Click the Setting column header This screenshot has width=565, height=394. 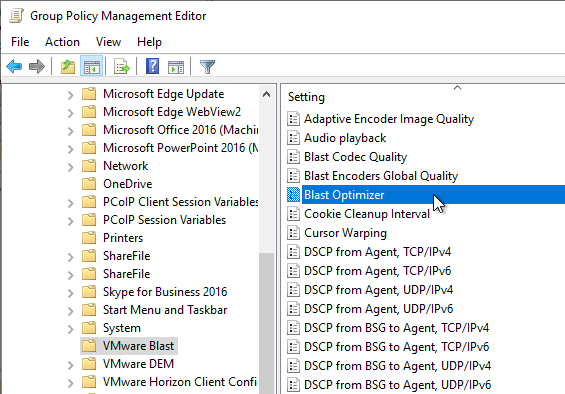pyautogui.click(x=306, y=97)
